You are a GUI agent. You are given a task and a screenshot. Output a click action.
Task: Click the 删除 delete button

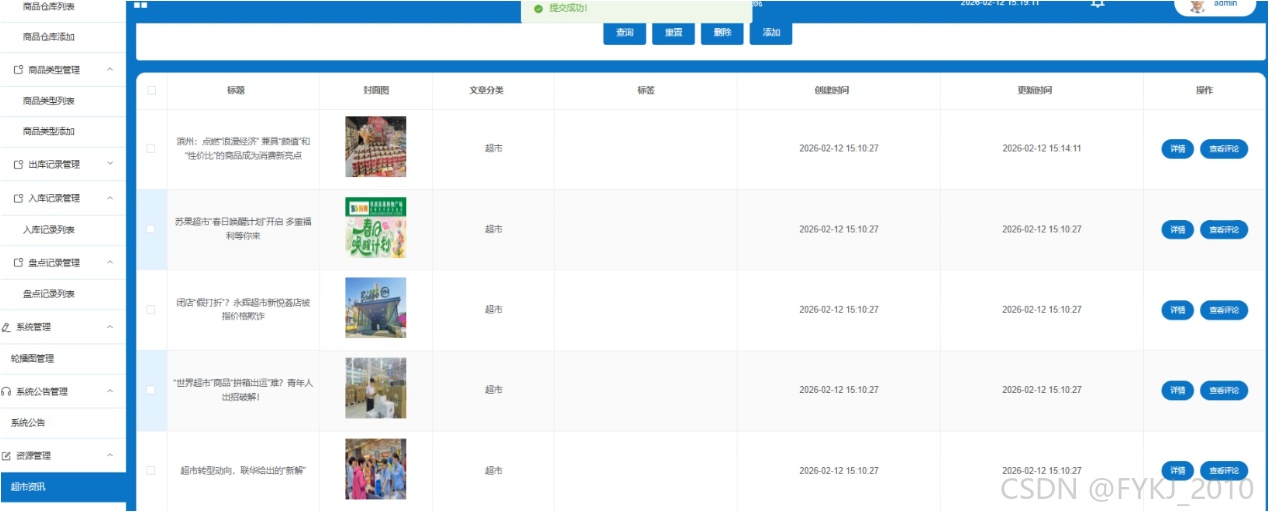pos(722,33)
